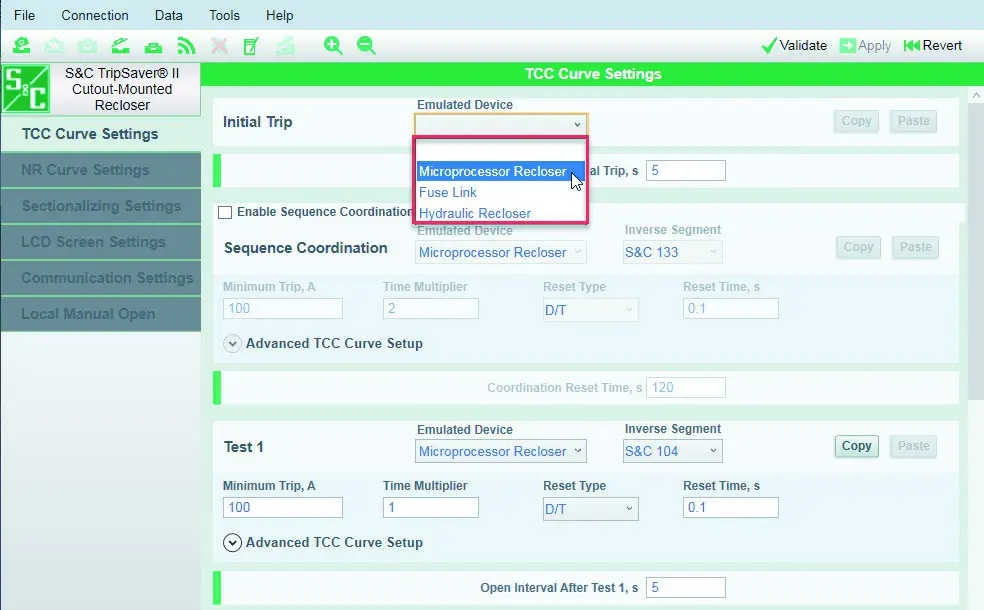Click the vertical scrollbar thumb
The height and width of the screenshot is (610, 984).
coord(976,251)
